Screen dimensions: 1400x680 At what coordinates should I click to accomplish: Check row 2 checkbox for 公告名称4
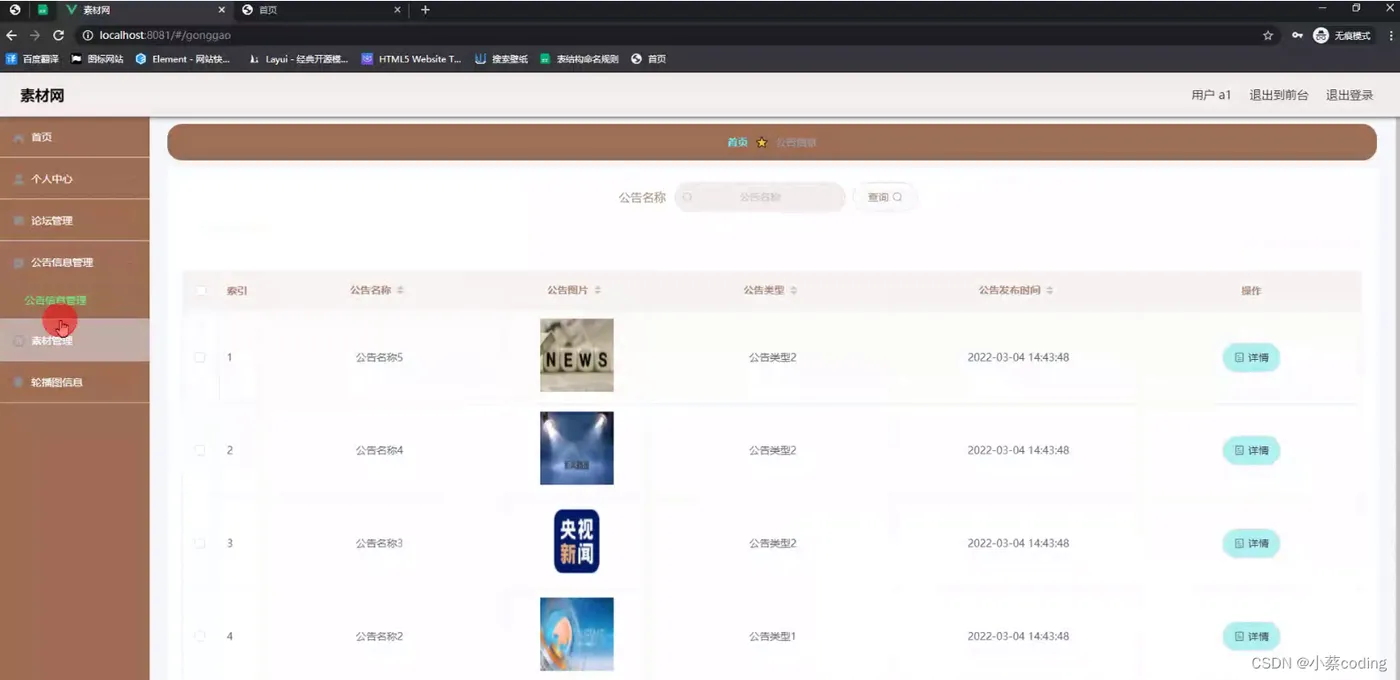point(200,450)
